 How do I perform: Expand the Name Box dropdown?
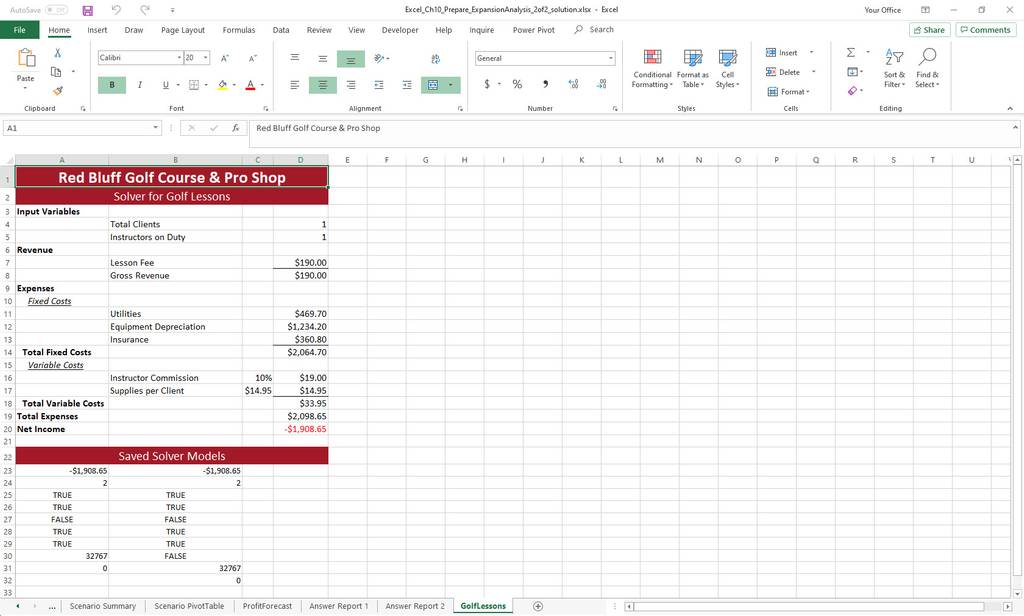[x=155, y=128]
